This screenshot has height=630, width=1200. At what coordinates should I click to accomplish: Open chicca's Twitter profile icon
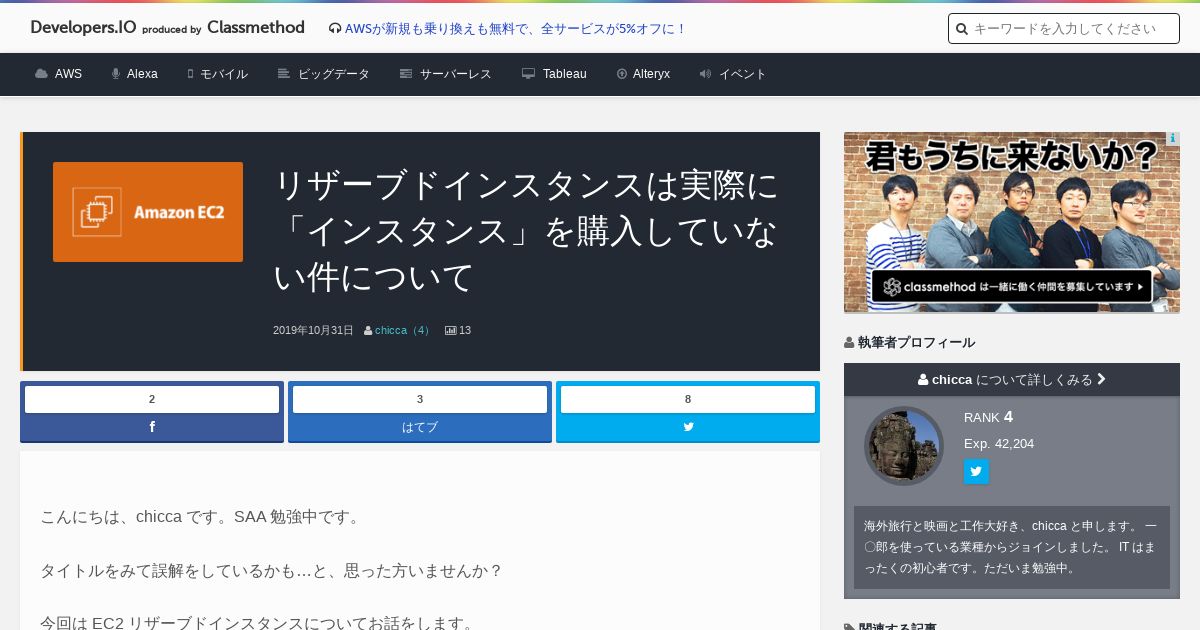[x=976, y=471]
